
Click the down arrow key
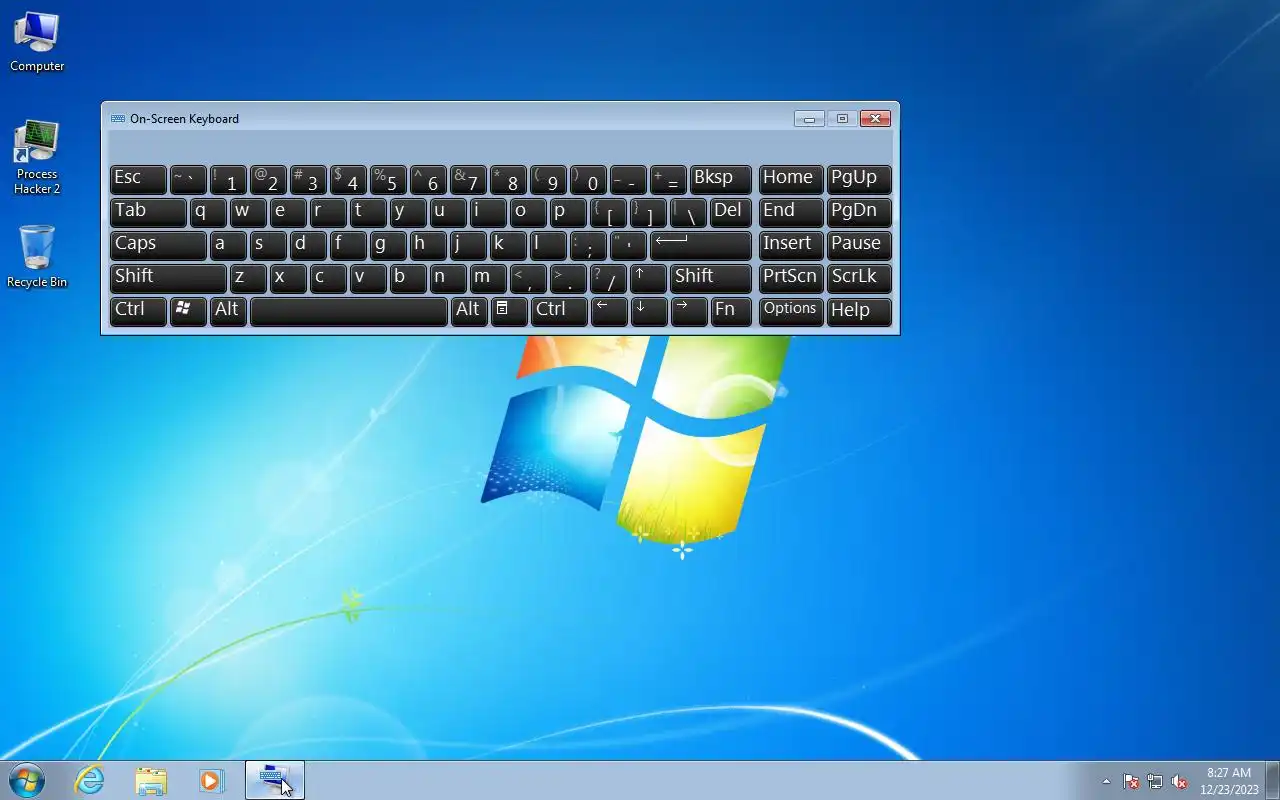click(x=649, y=311)
